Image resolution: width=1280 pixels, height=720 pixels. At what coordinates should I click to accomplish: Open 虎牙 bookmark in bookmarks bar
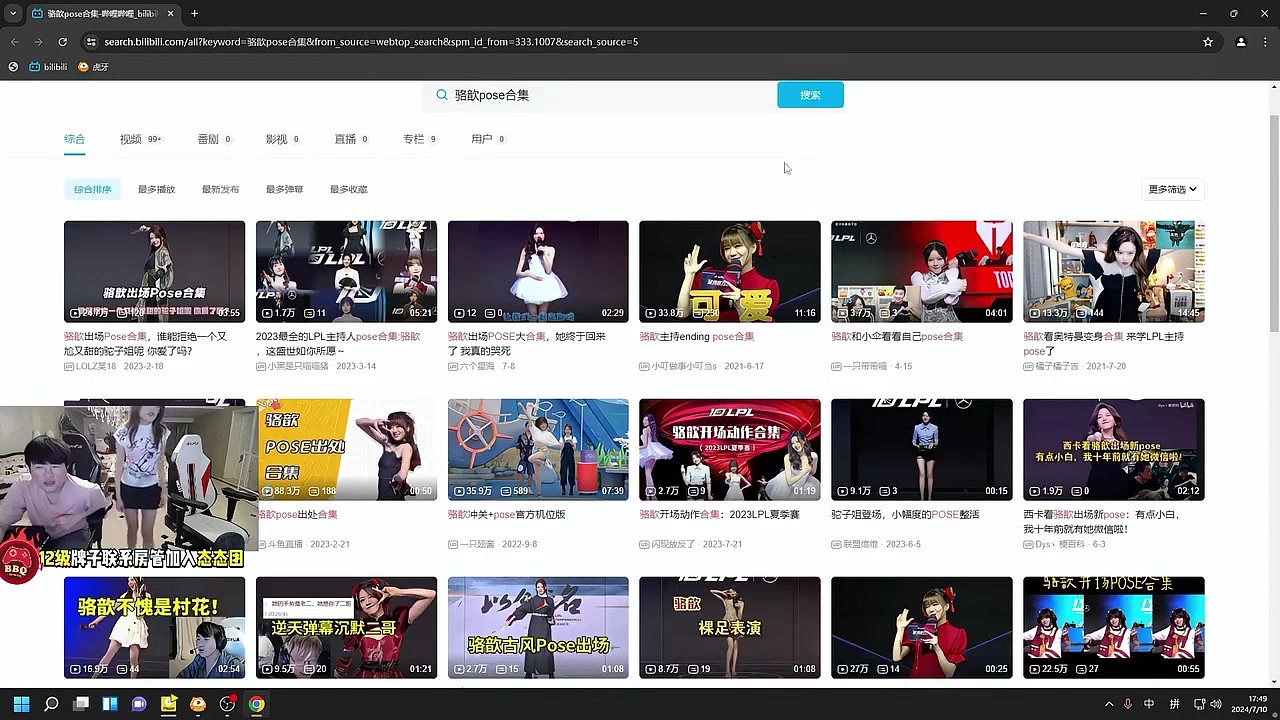click(x=93, y=67)
